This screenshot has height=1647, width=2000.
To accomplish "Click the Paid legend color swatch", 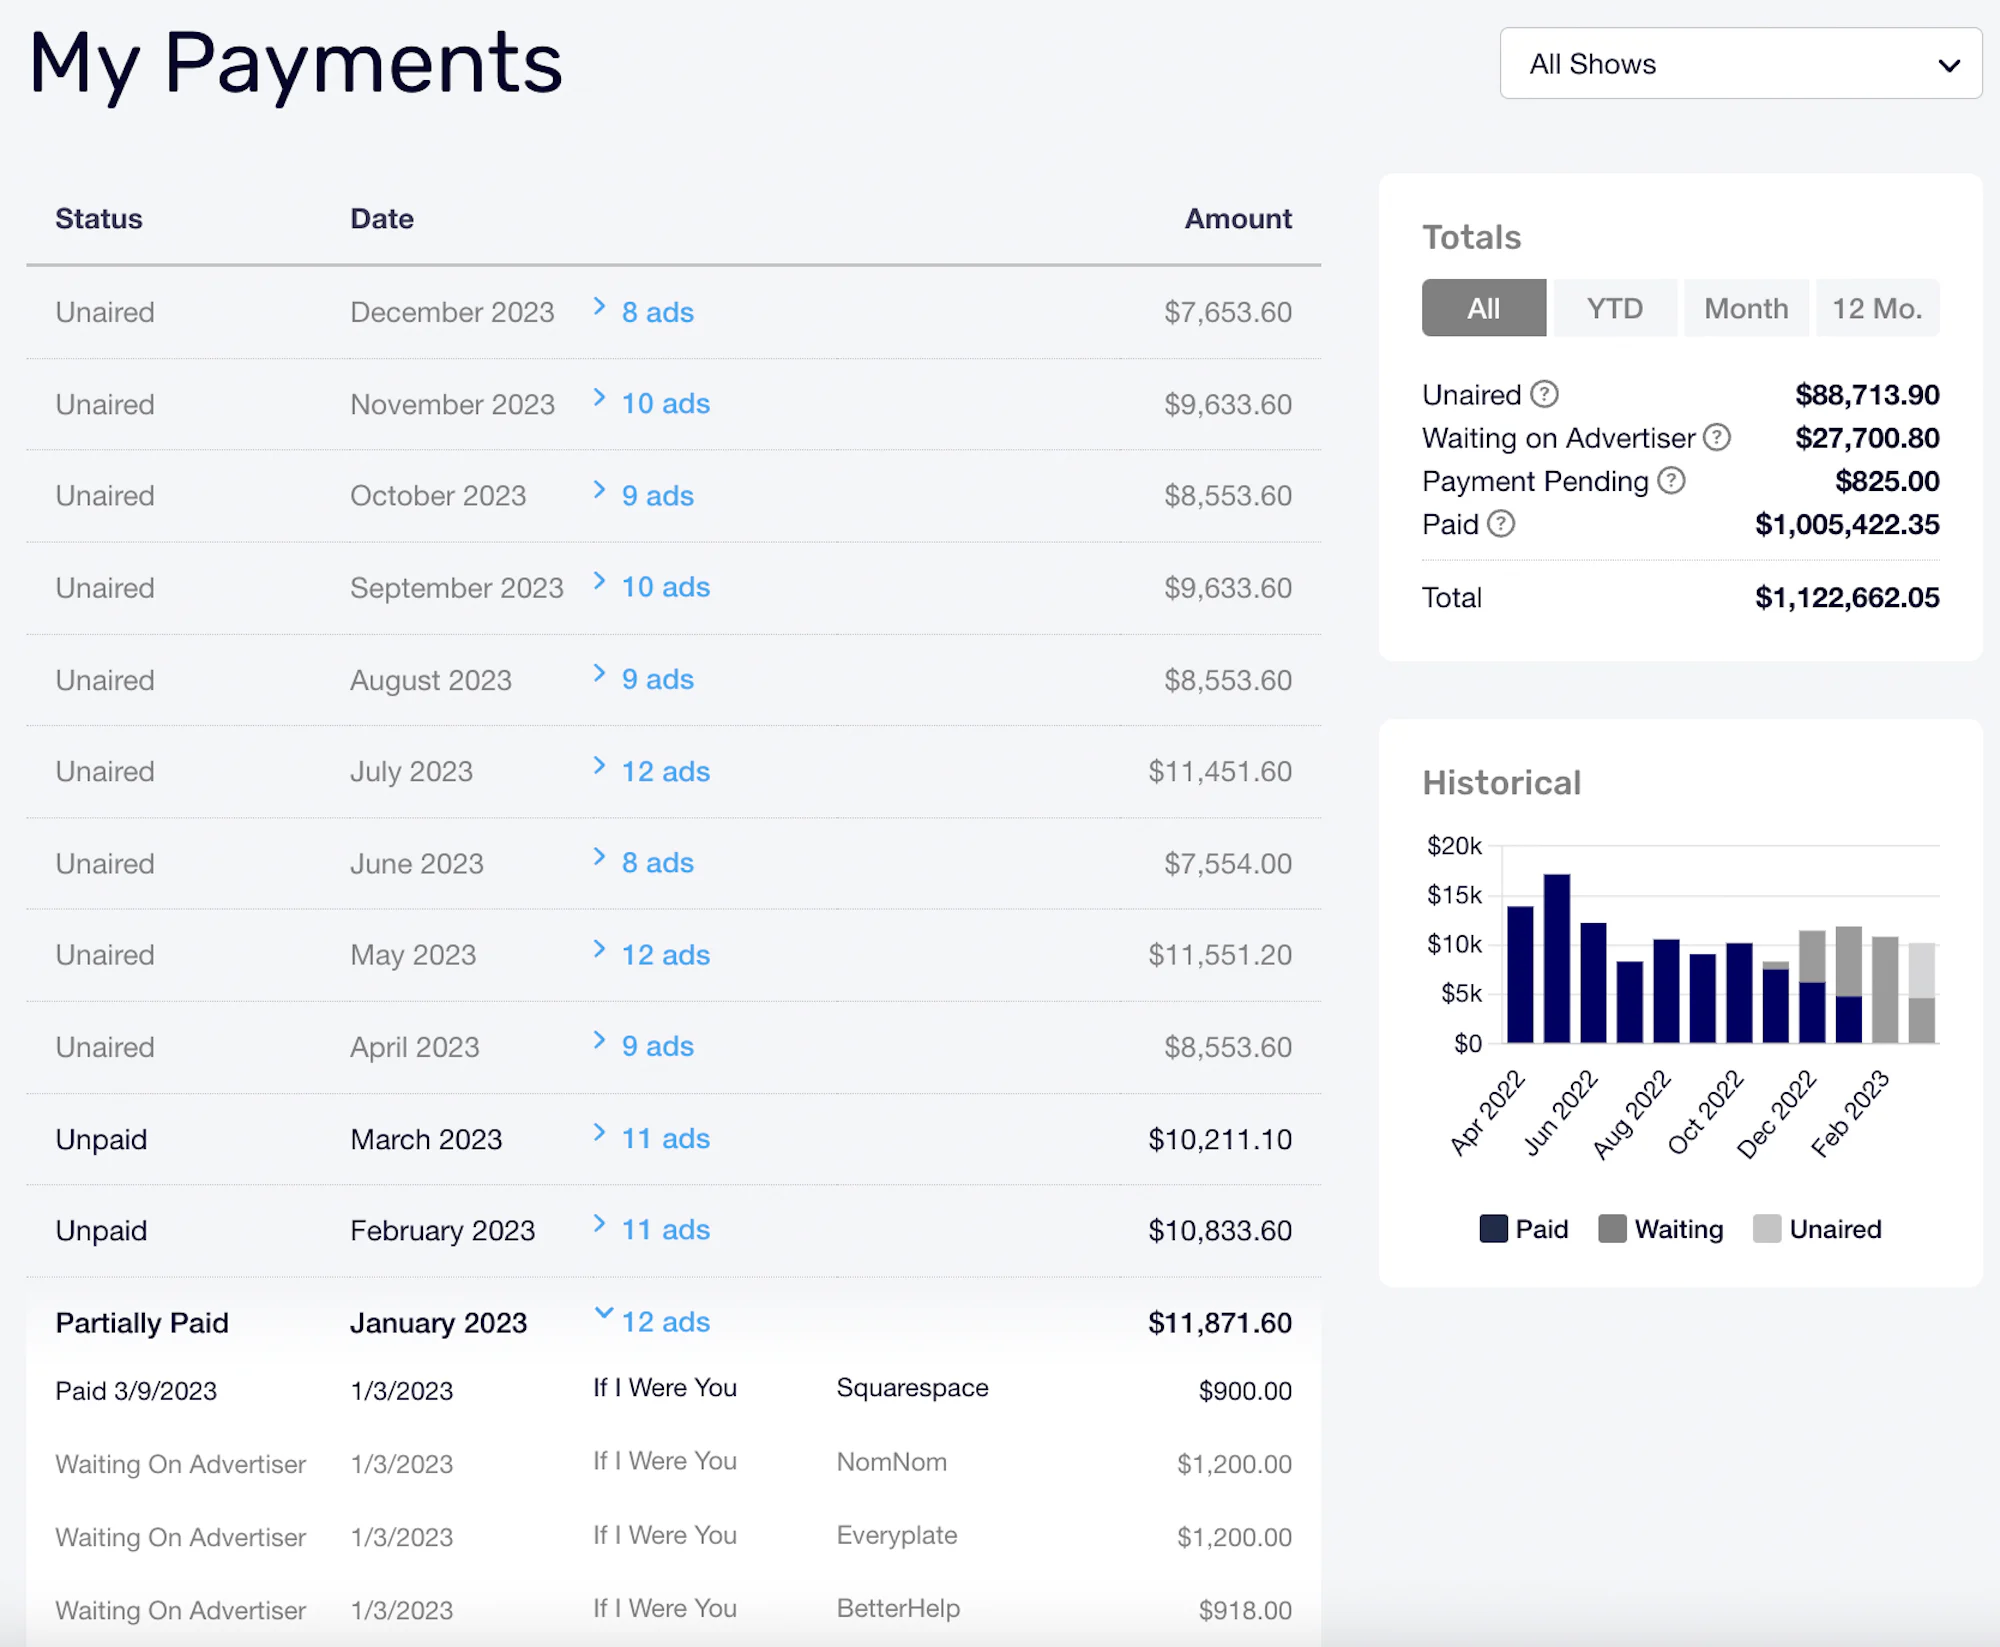I will click(x=1493, y=1228).
